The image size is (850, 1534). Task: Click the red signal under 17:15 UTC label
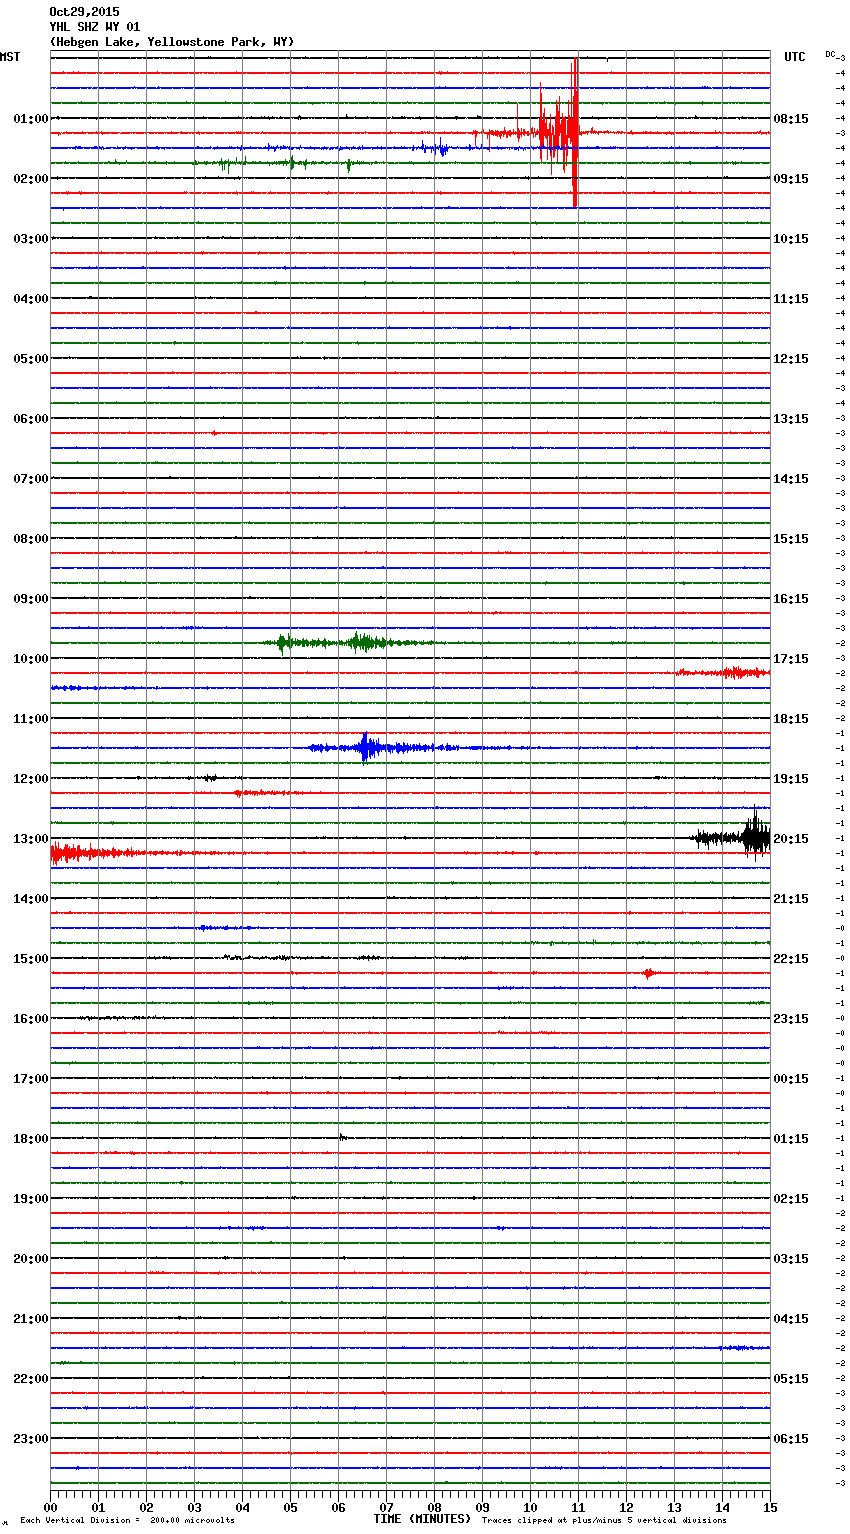point(724,672)
